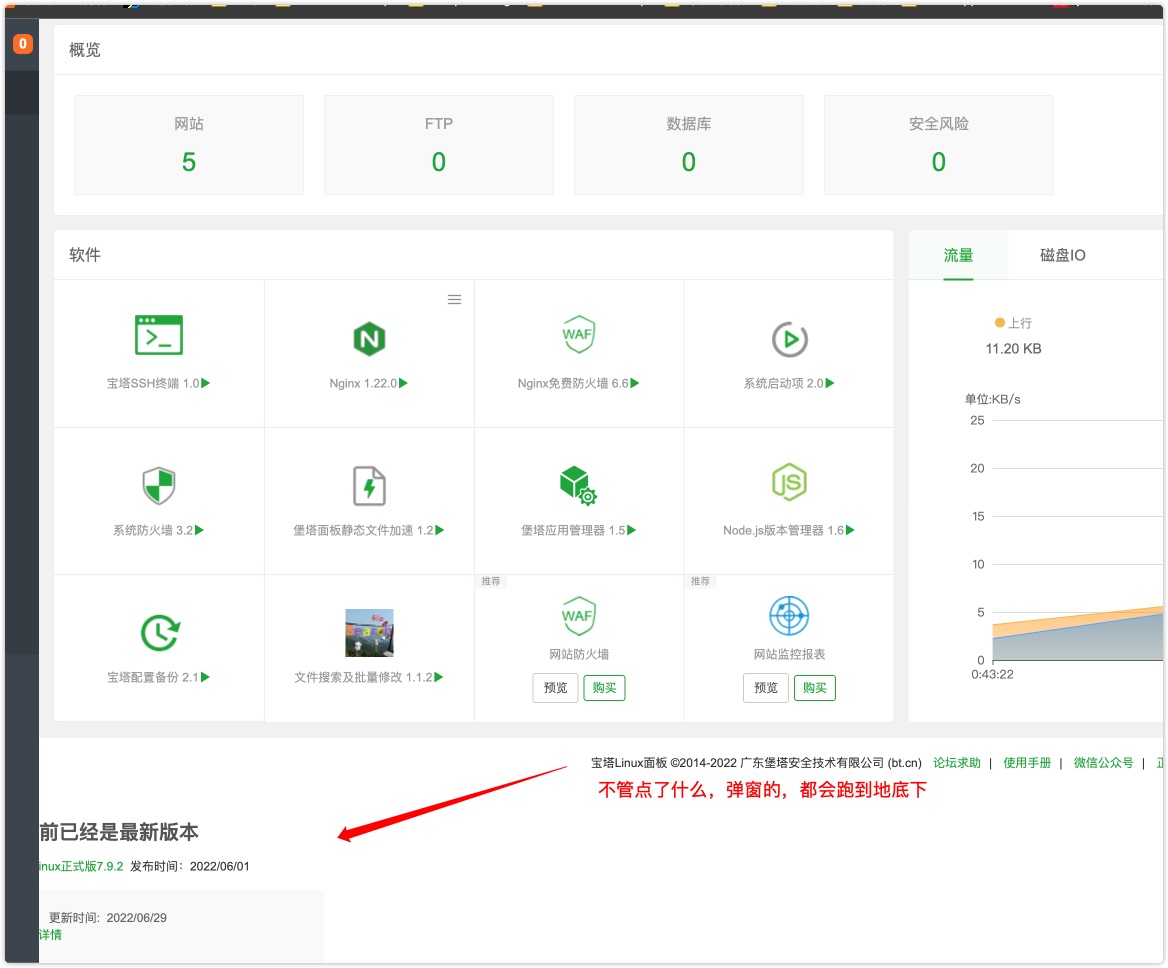This screenshot has width=1168, height=968.
Task: Click the arrow next to 堡塔应用管理器 1.5
Action: [631, 530]
